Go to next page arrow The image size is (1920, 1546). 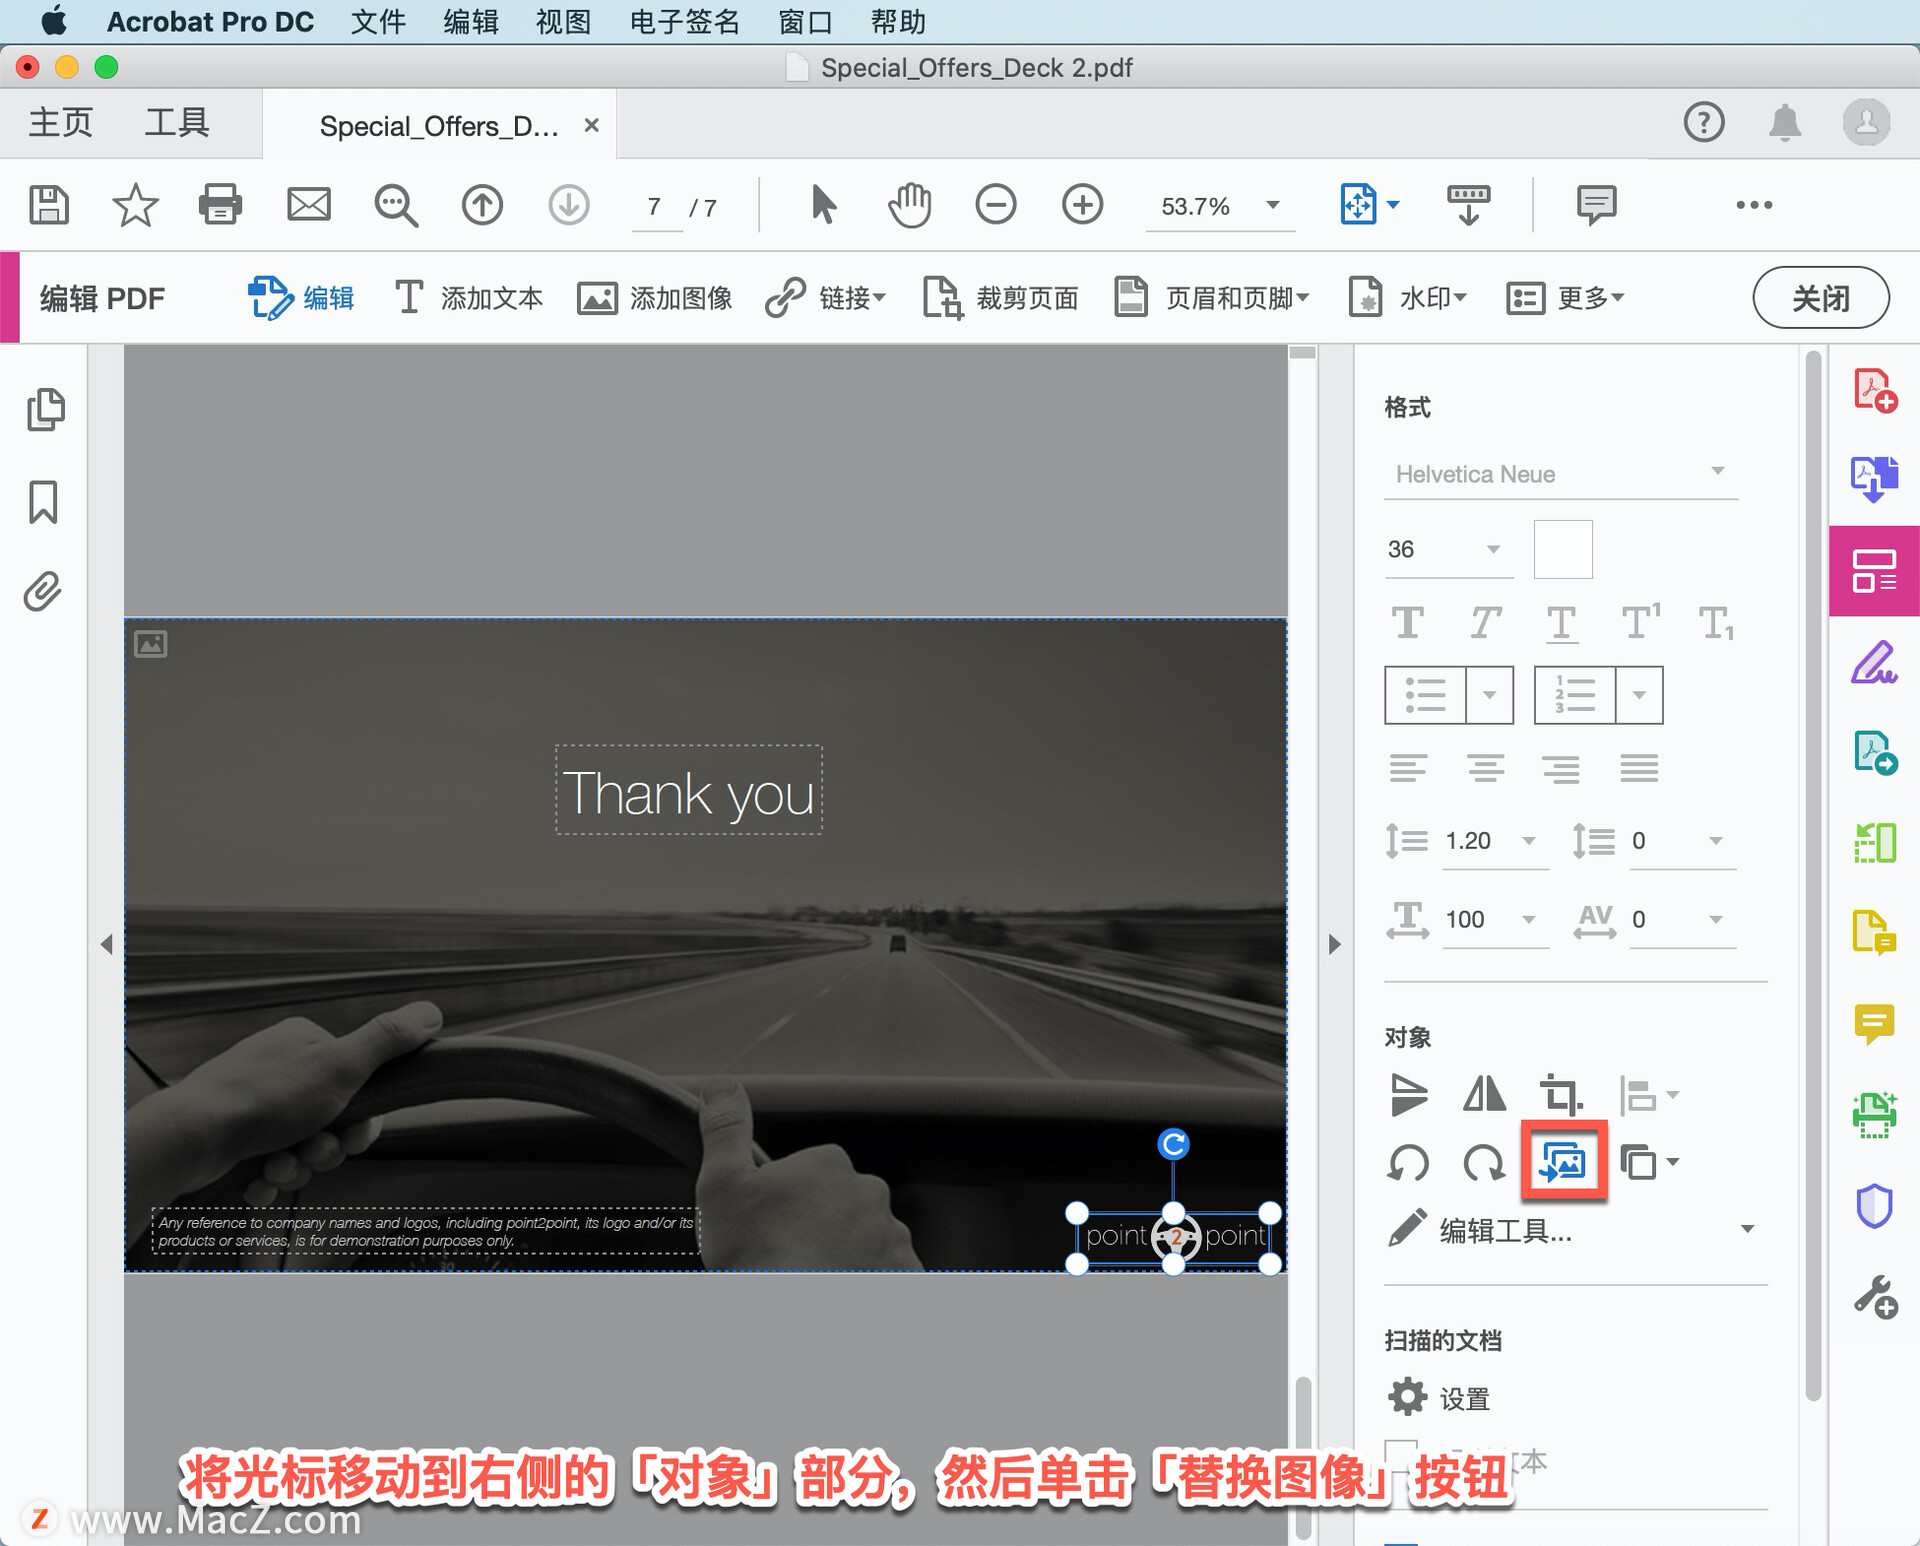coord(569,205)
